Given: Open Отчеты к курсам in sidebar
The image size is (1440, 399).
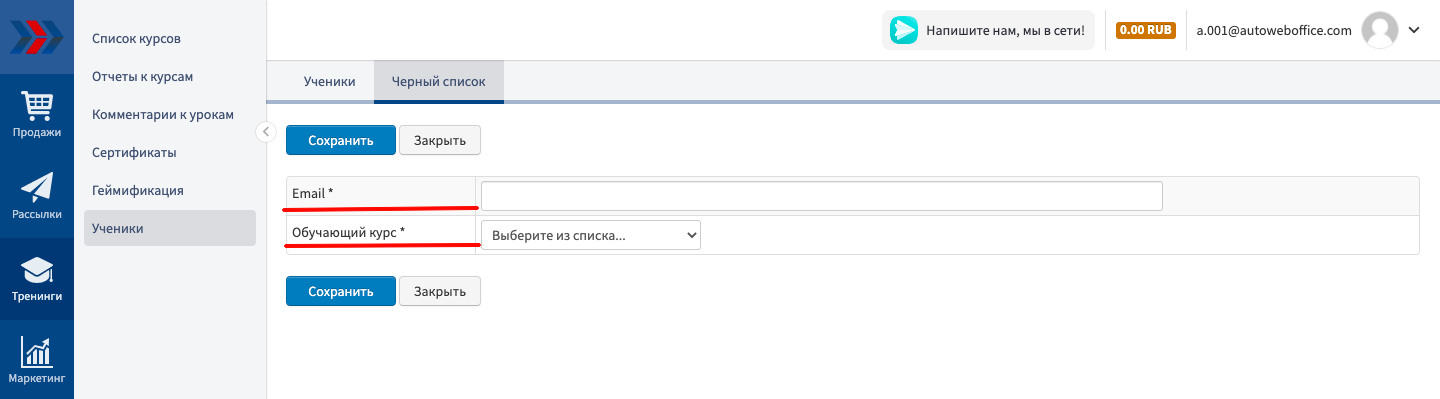Looking at the screenshot, I should tap(142, 77).
